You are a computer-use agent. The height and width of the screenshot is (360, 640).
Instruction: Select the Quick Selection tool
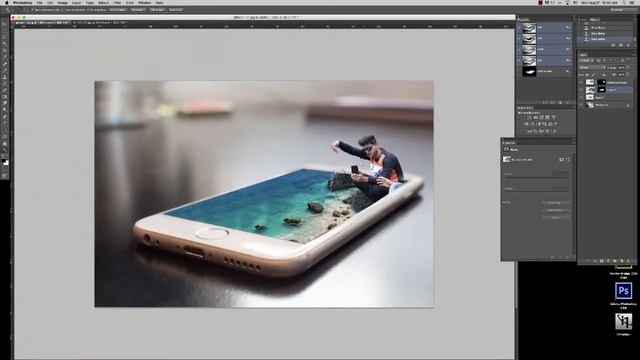[5, 44]
